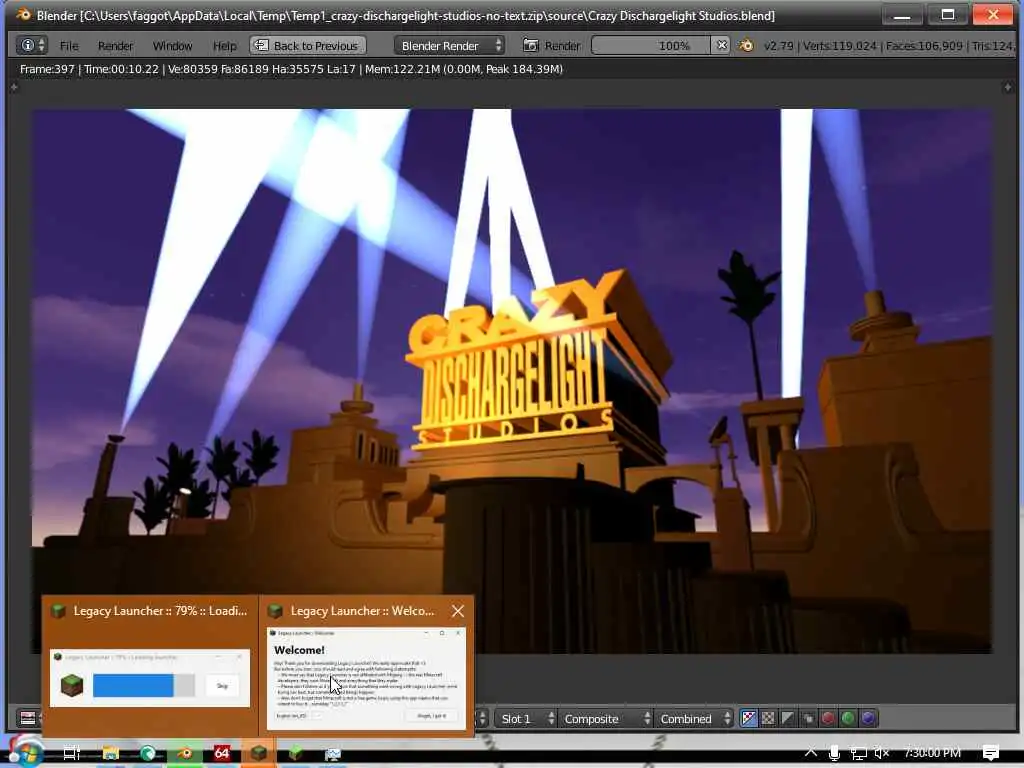The height and width of the screenshot is (768, 1024).
Task: Open the Window menu
Action: 172,46
